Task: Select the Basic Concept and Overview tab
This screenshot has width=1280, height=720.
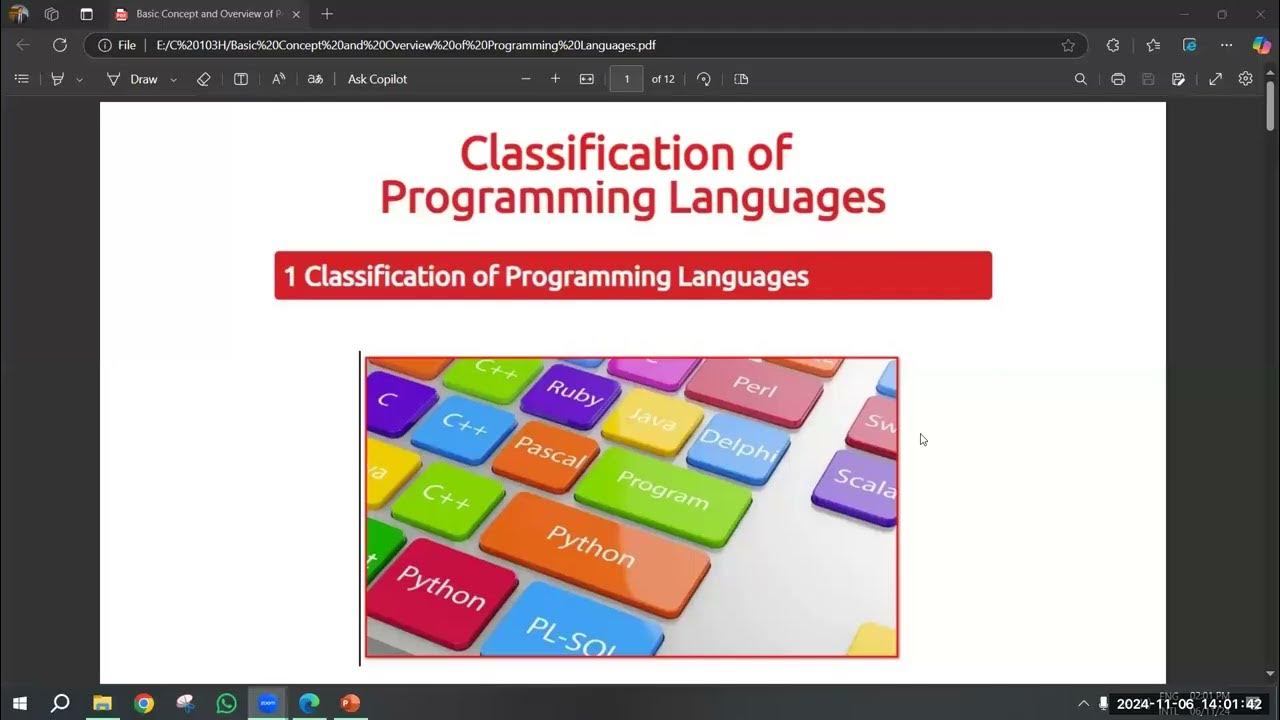Action: [x=208, y=14]
